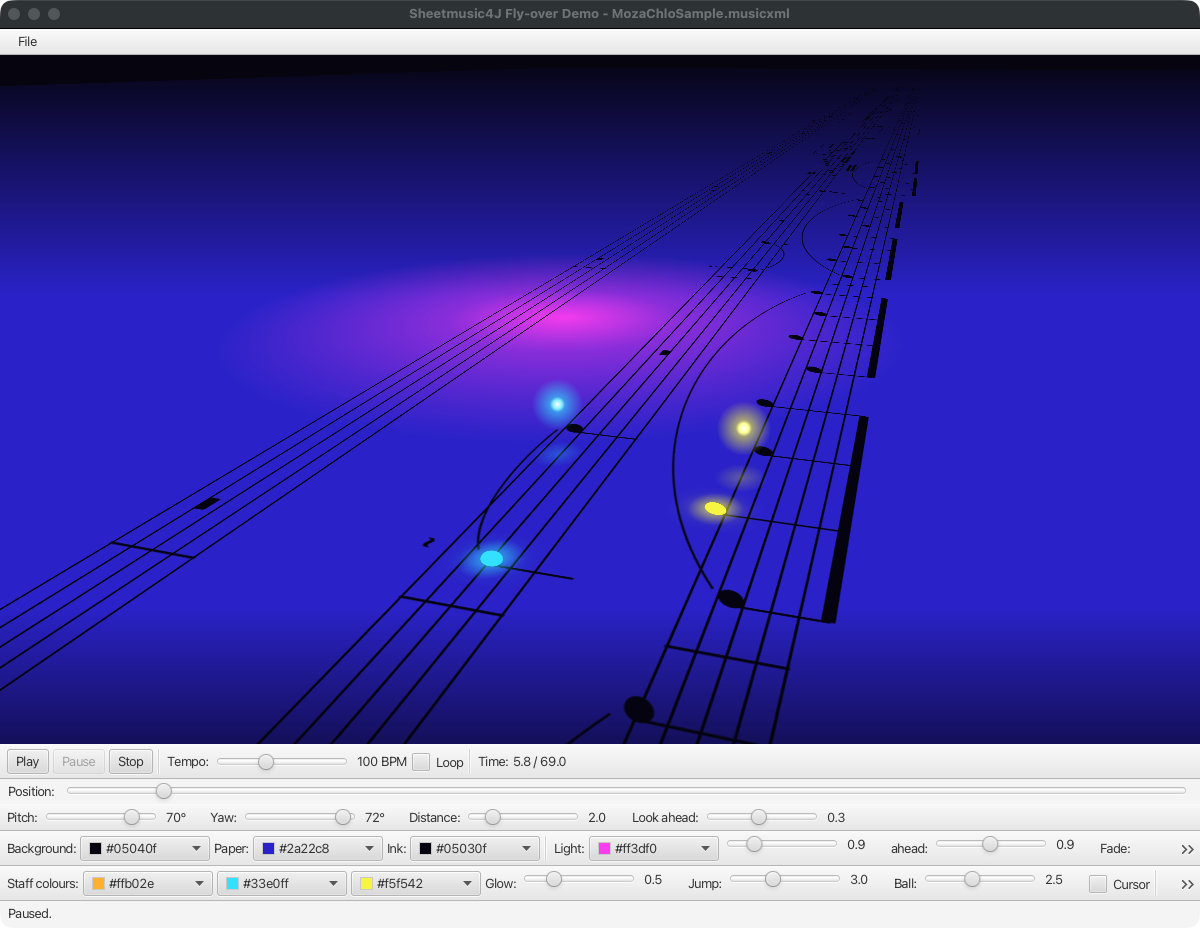Screen dimensions: 1200x928
Task: Click the Distance slider handle
Action: pos(492,817)
